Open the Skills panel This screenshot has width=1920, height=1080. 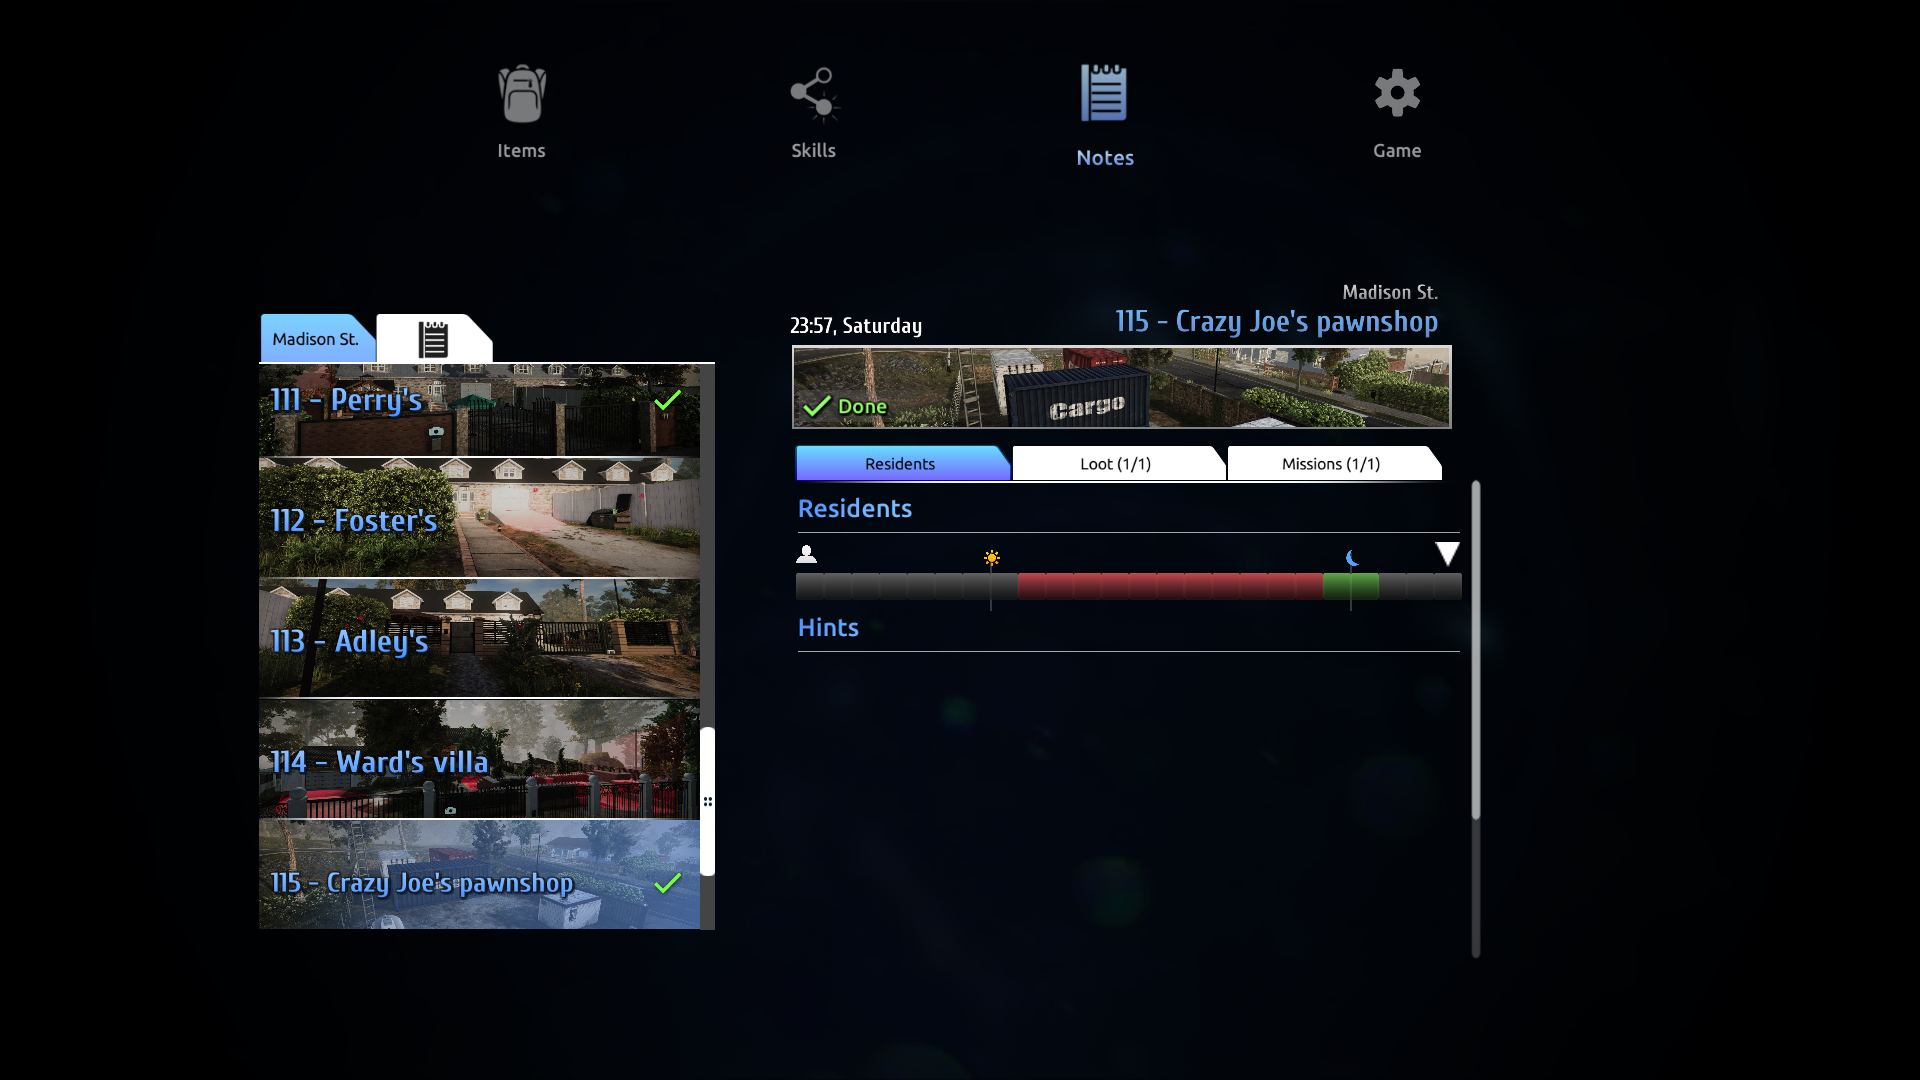point(814,112)
